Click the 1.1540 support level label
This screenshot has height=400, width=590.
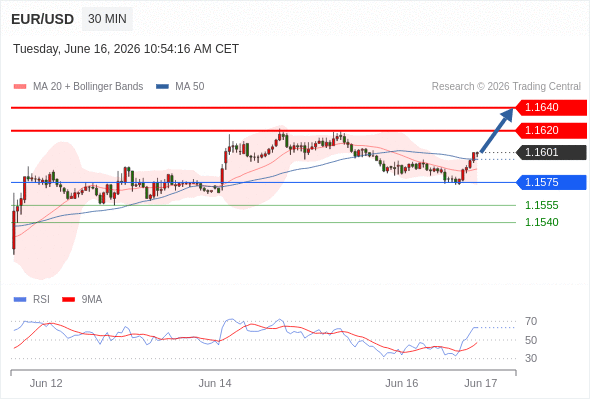coord(541,222)
